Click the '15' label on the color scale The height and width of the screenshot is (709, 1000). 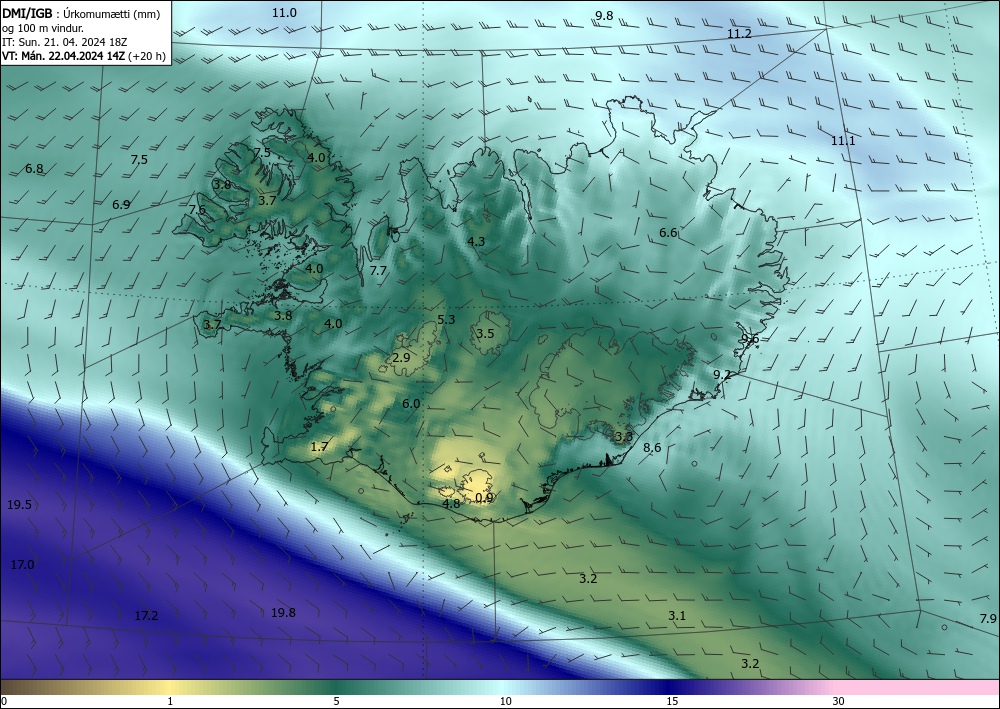coord(672,702)
